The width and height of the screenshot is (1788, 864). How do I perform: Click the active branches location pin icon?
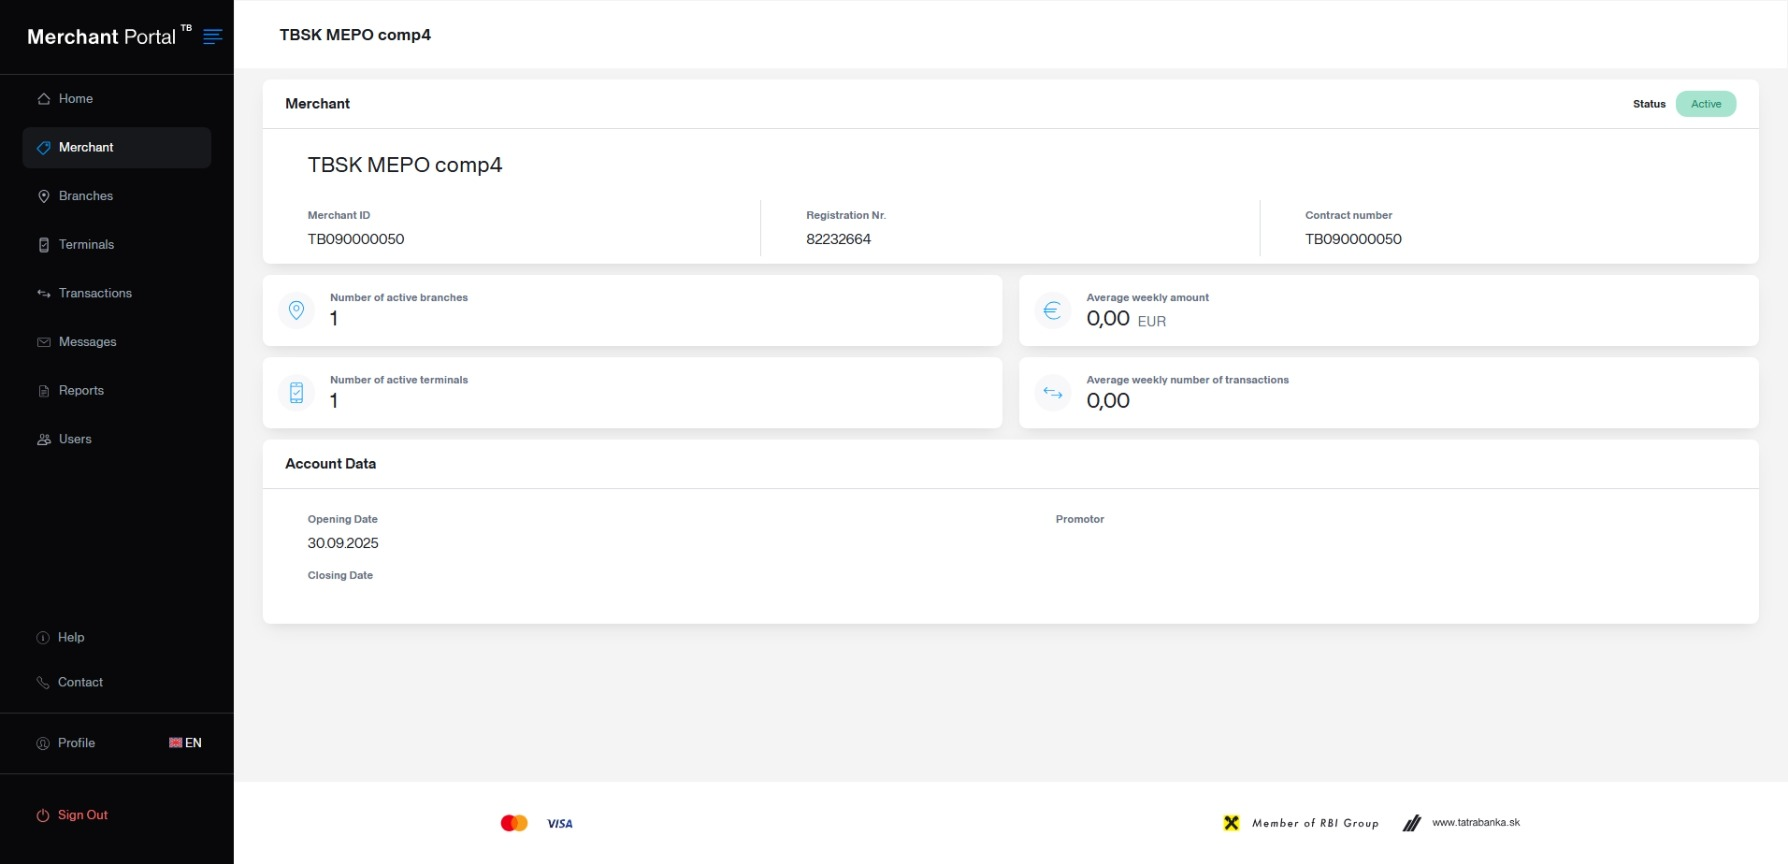296,311
